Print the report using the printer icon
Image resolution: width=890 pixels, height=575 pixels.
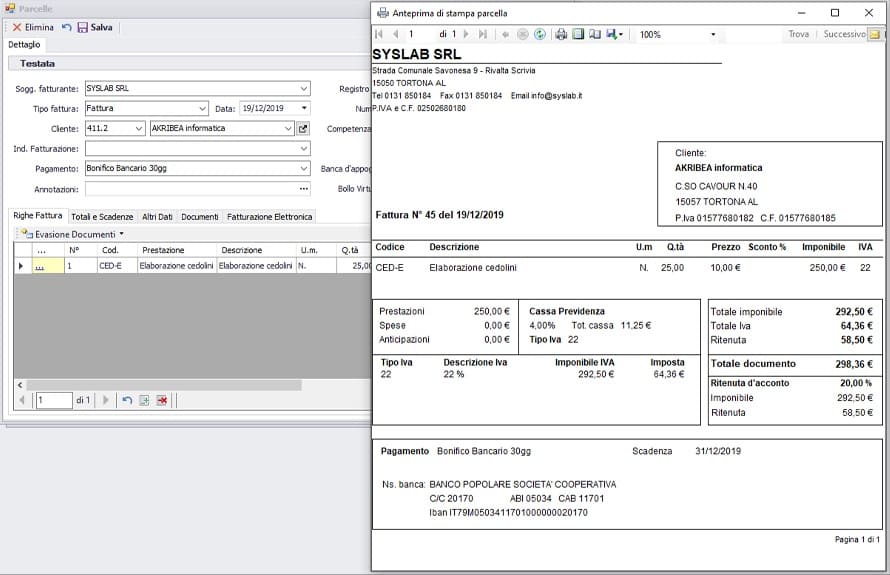point(561,34)
